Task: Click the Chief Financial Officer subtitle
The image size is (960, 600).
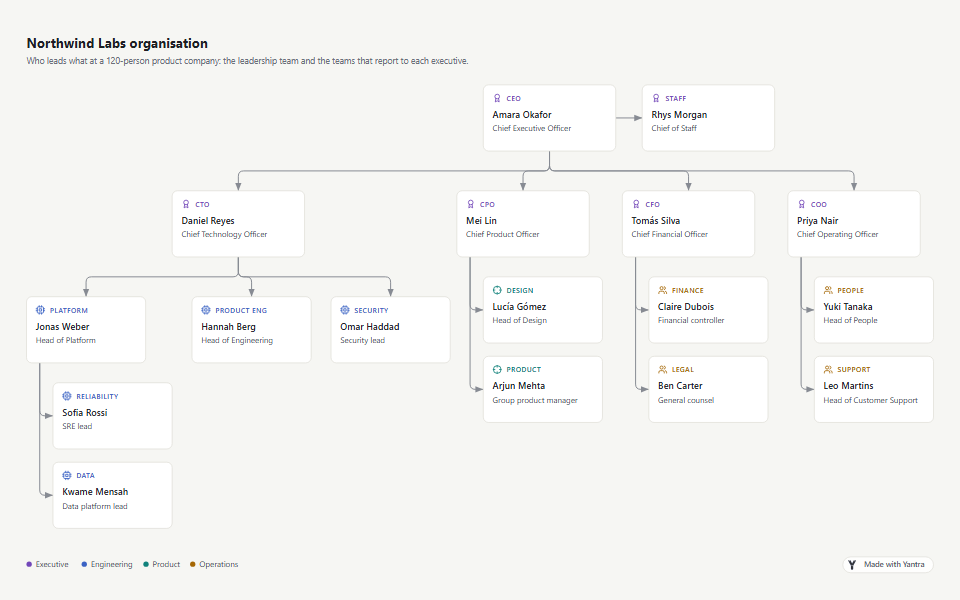Action: pos(670,234)
